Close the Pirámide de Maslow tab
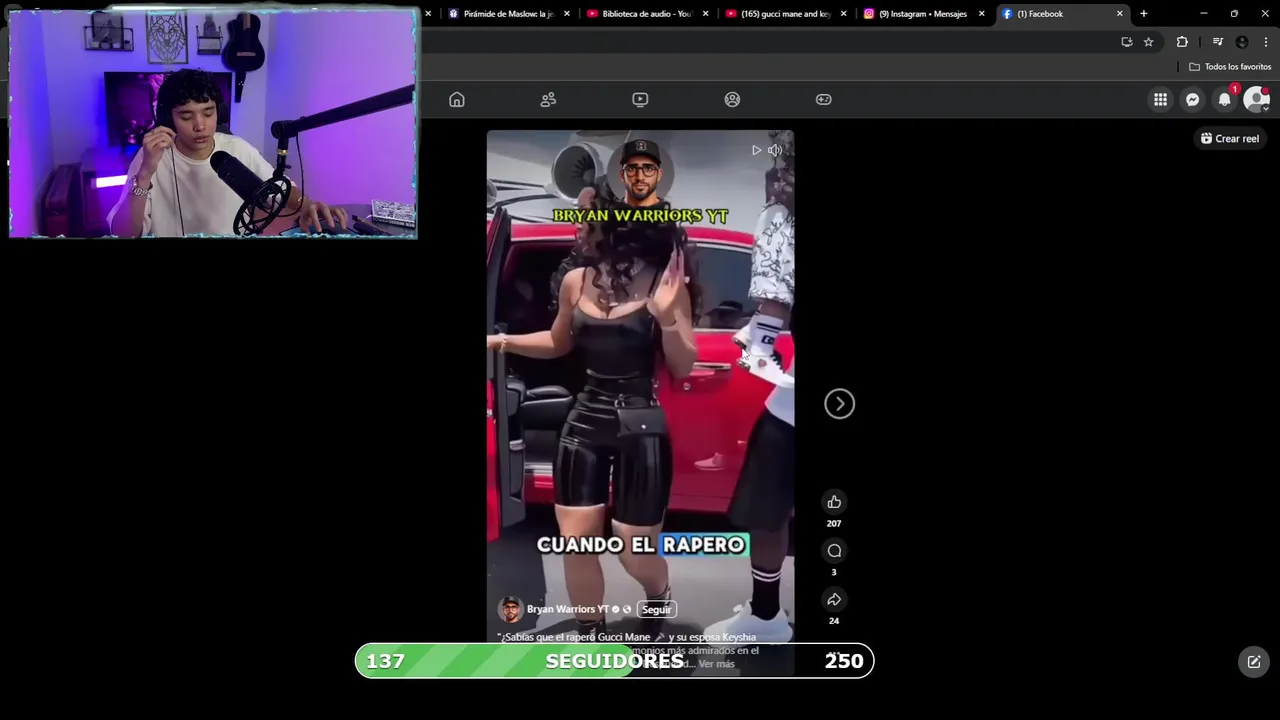Image resolution: width=1280 pixels, height=720 pixels. click(567, 14)
